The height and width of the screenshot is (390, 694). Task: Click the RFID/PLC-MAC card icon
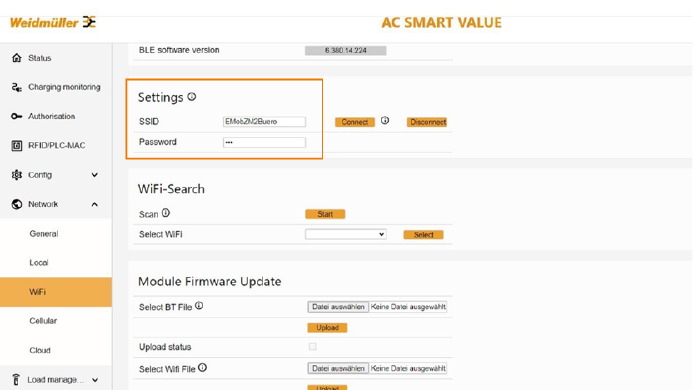(17, 146)
